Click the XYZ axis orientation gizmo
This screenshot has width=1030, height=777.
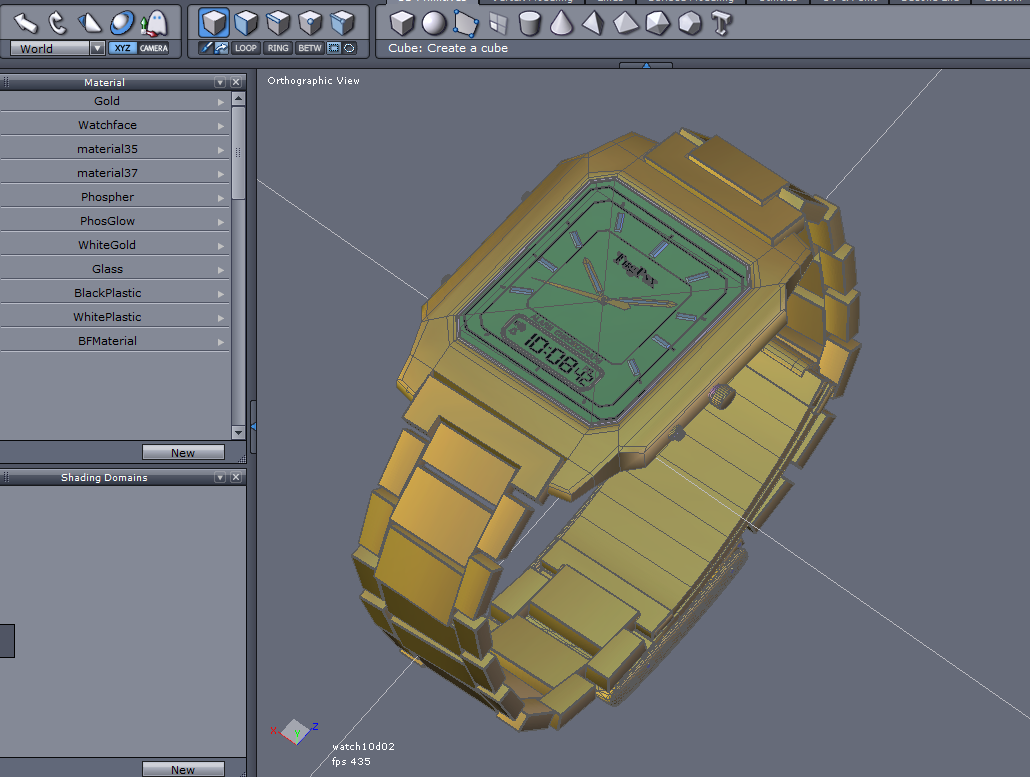pyautogui.click(x=296, y=730)
